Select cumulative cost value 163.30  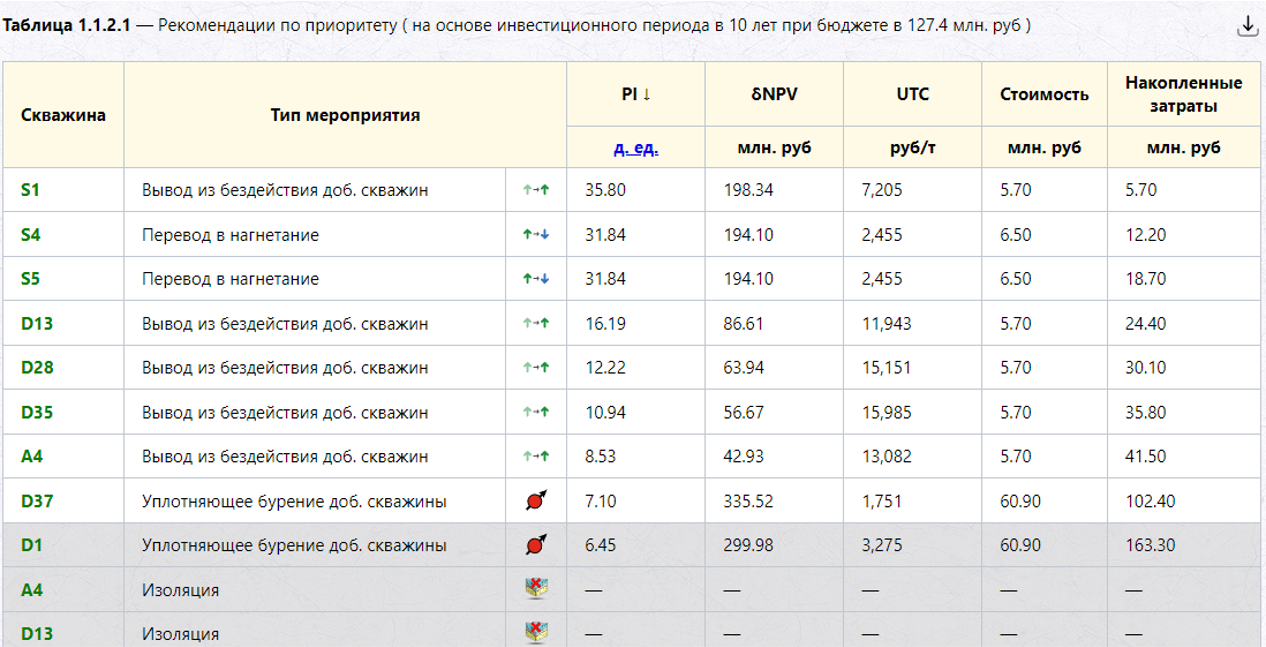[1150, 545]
